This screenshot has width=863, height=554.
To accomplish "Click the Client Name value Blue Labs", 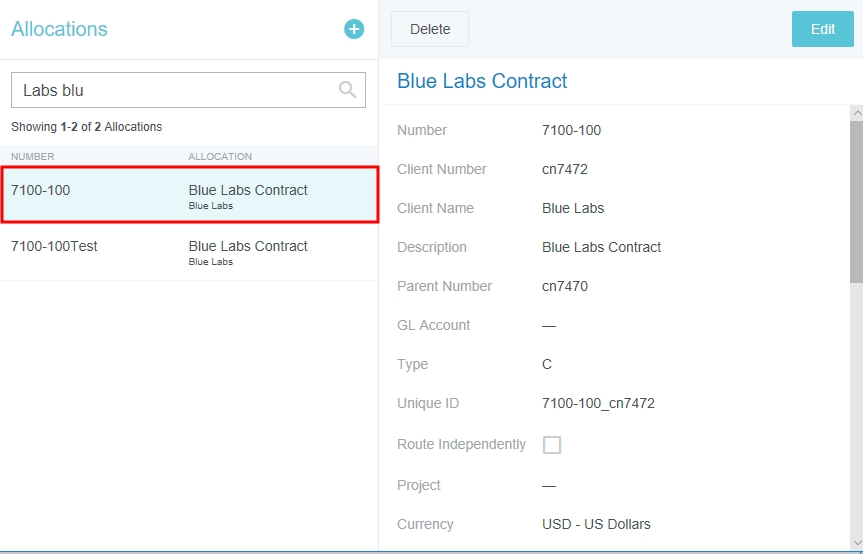I will [x=573, y=208].
